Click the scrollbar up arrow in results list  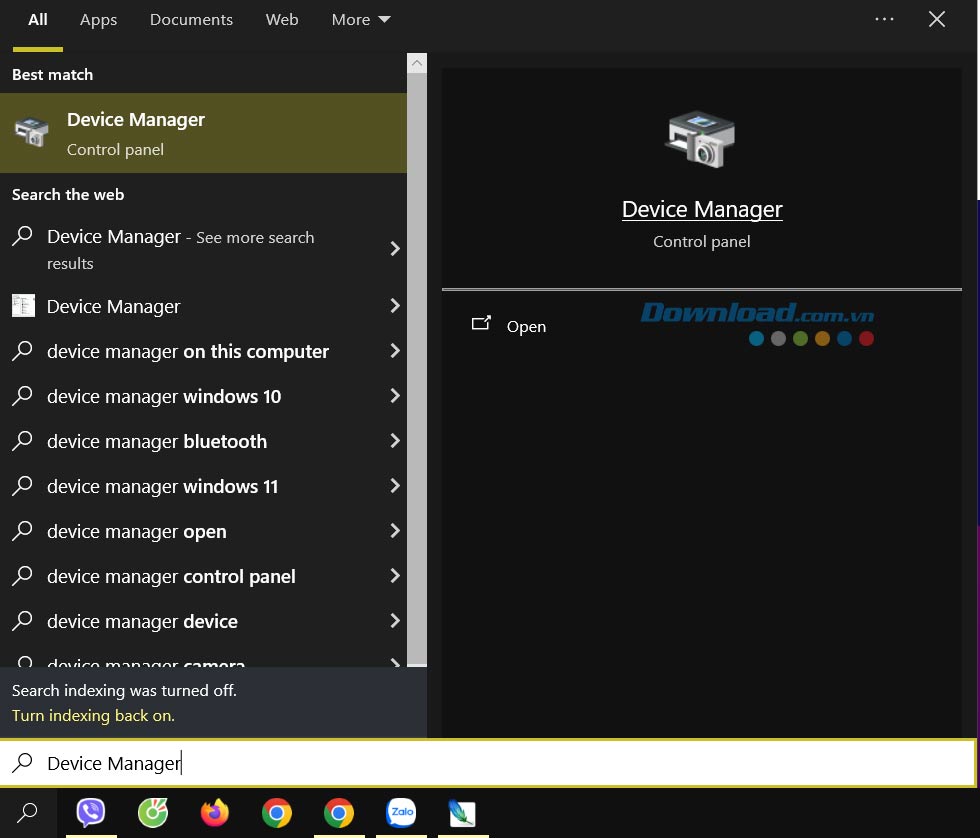(416, 62)
